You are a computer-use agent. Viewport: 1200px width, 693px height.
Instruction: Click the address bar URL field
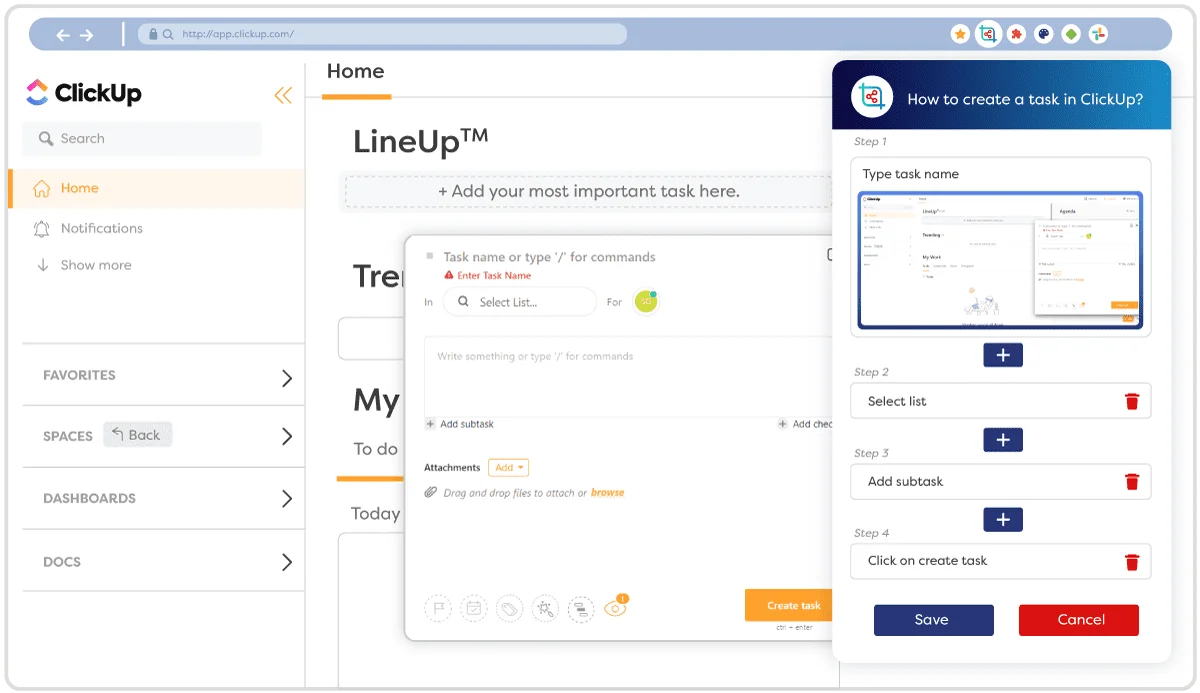click(x=382, y=34)
